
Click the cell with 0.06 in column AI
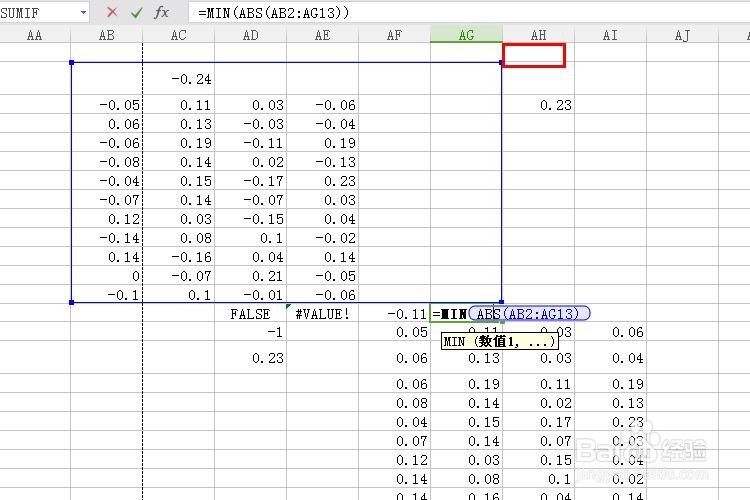[610, 332]
